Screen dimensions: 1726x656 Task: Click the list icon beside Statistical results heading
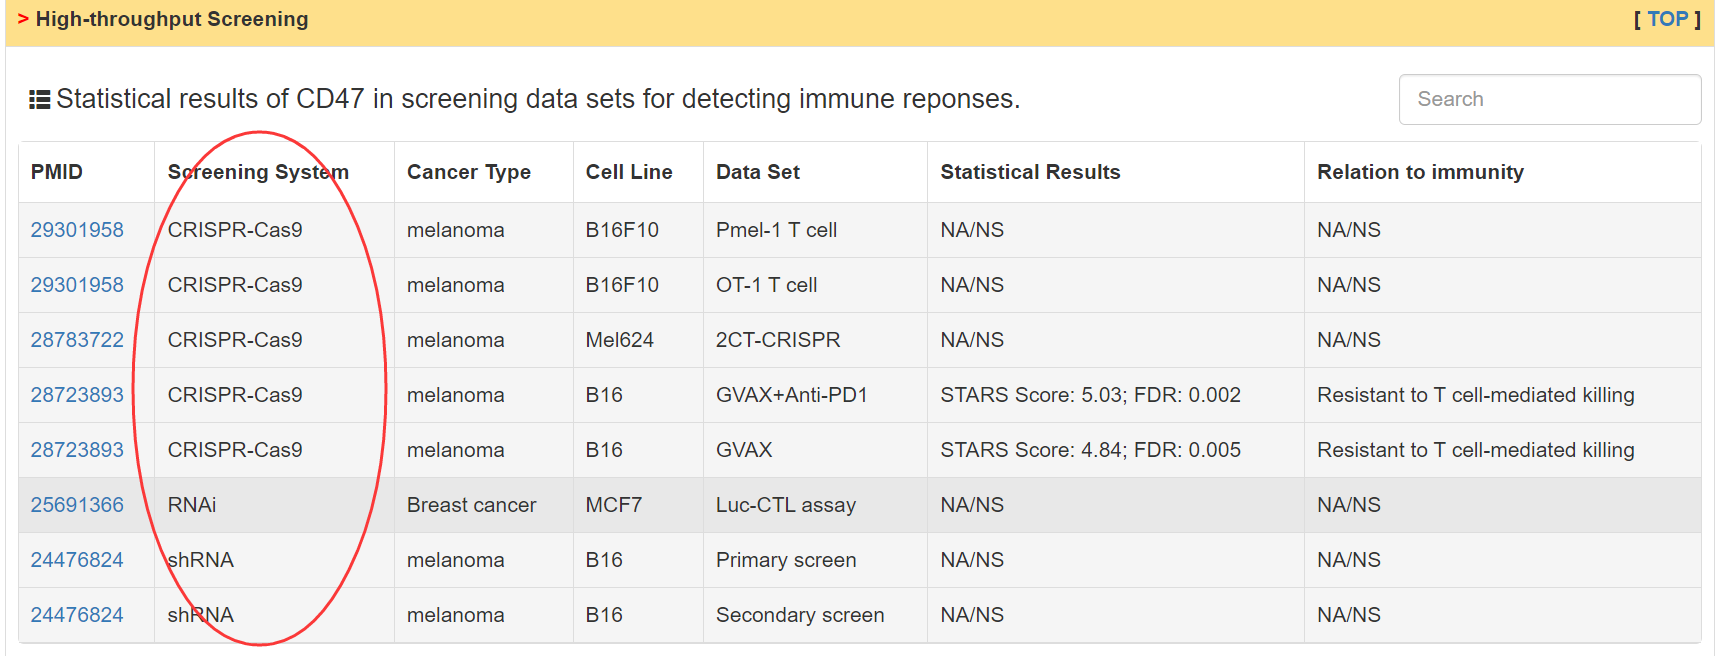click(39, 99)
